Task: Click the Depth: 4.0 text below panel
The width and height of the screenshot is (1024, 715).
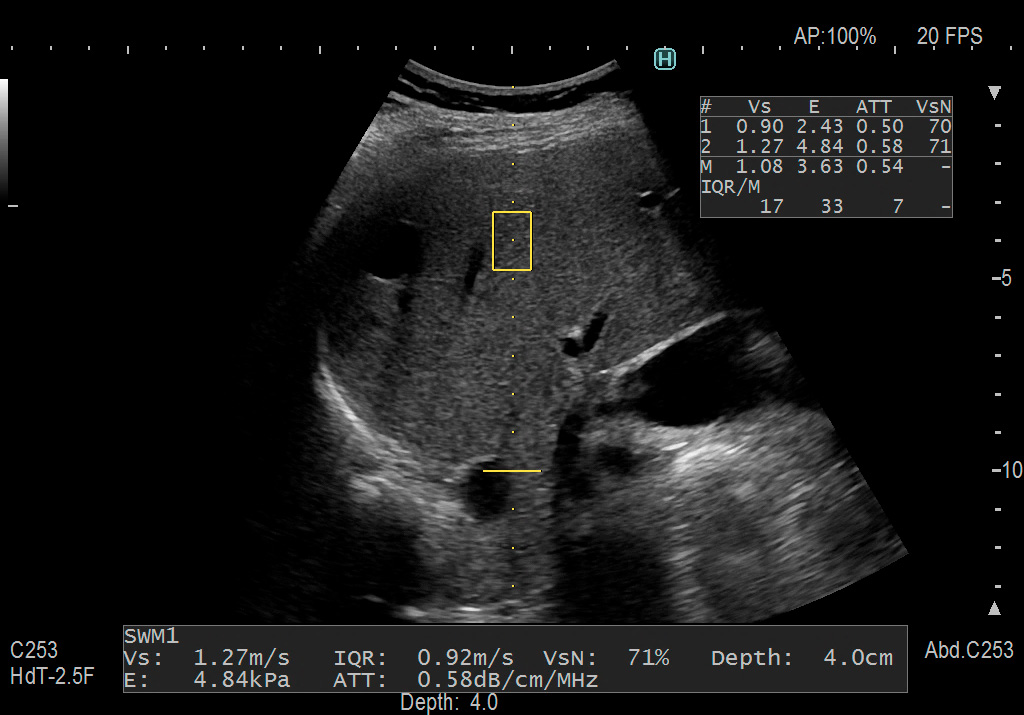Action: (x=449, y=703)
